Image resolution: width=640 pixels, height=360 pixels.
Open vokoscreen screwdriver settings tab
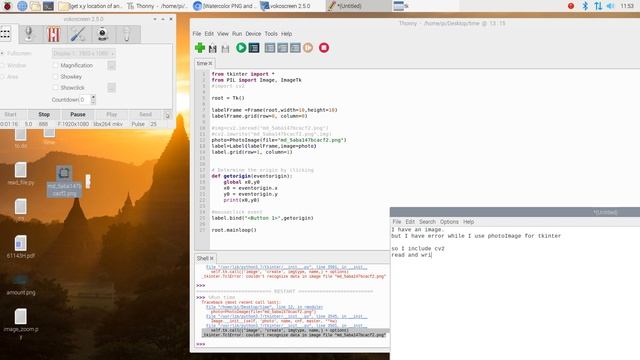point(78,34)
